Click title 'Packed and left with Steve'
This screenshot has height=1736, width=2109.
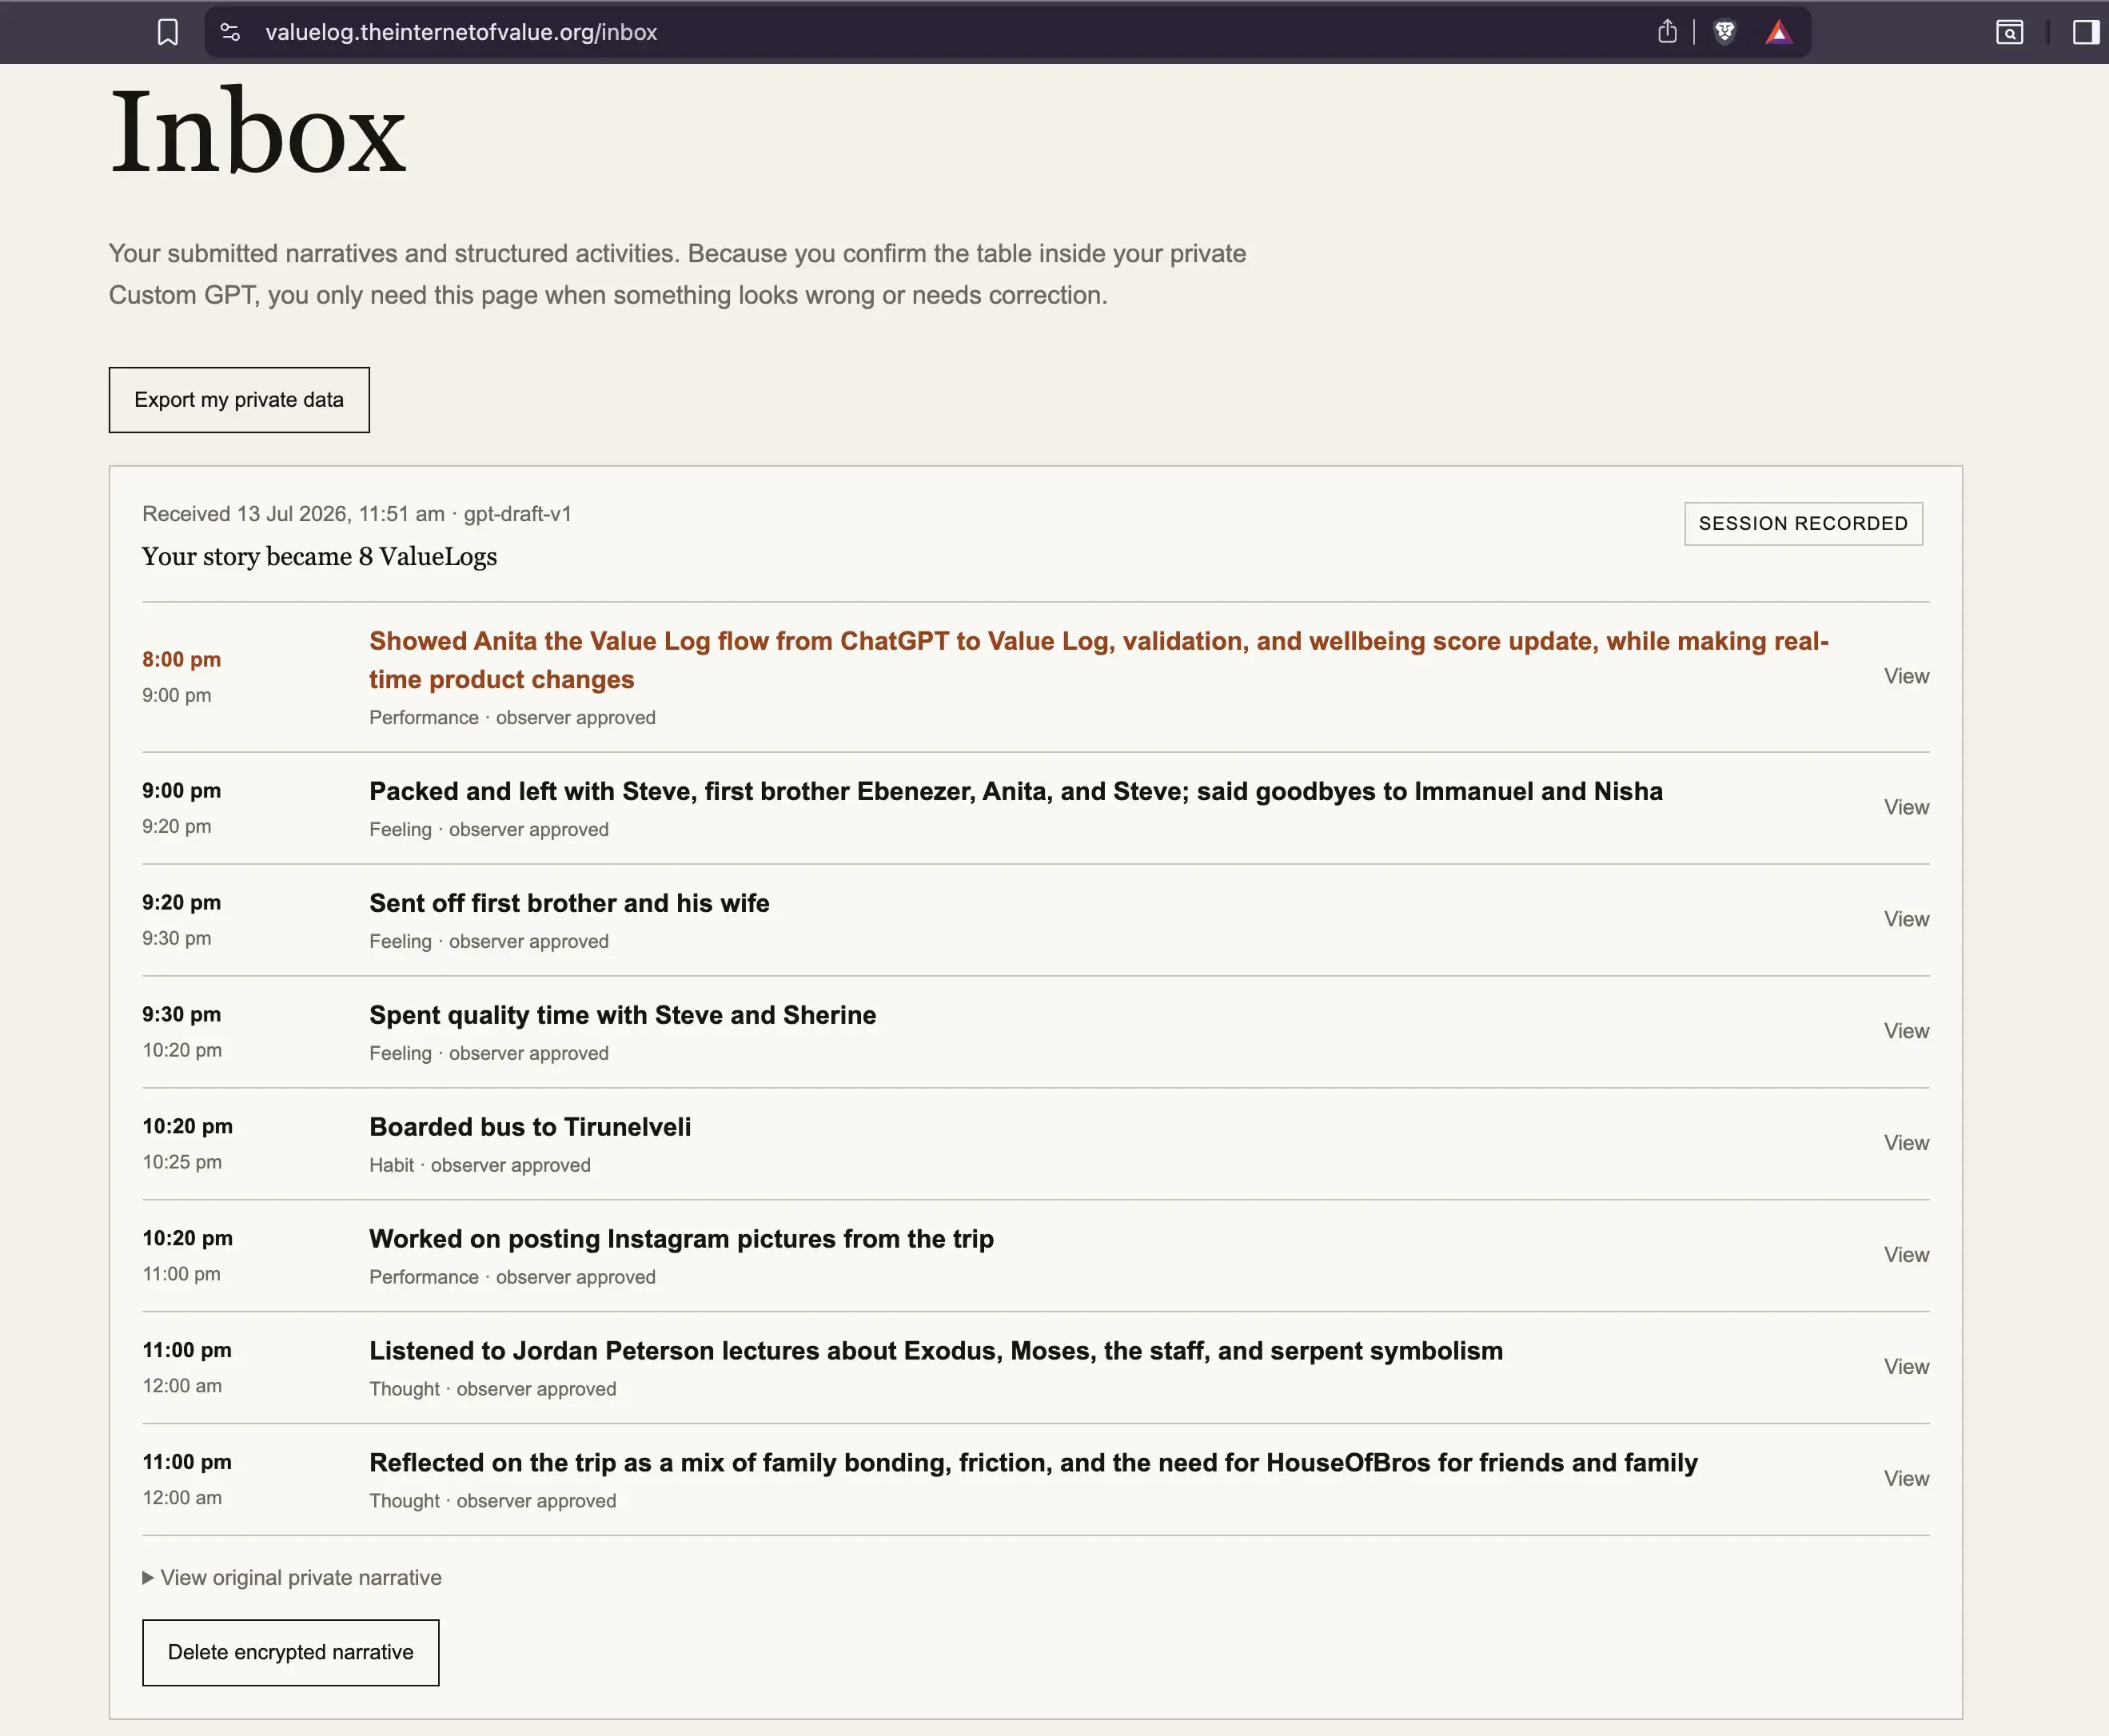point(1016,791)
